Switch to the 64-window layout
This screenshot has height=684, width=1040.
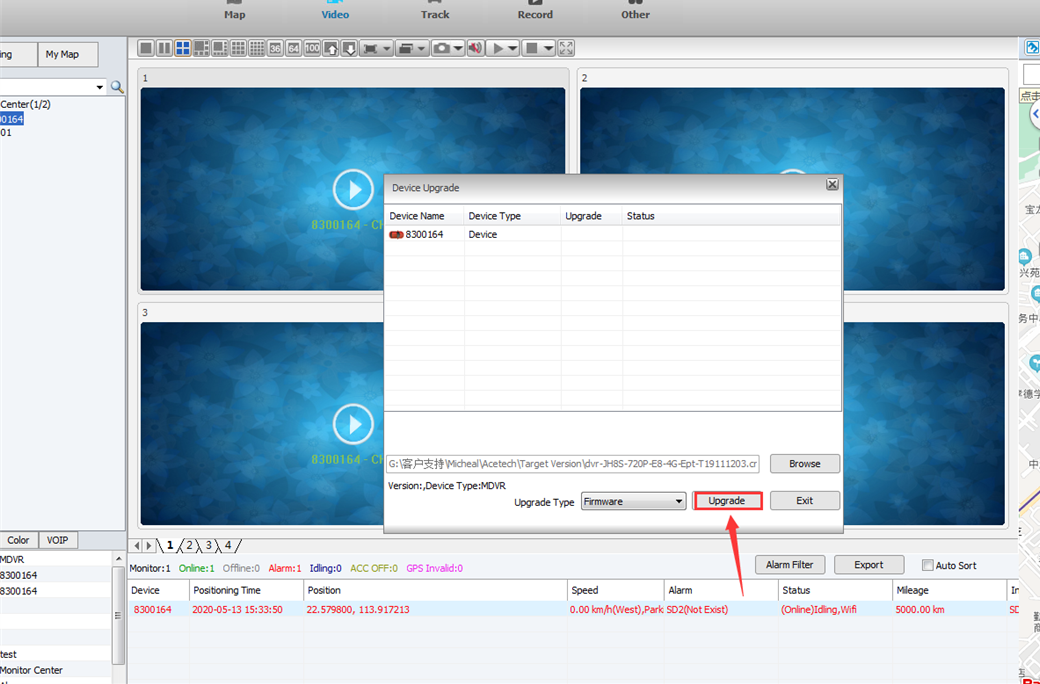294,48
